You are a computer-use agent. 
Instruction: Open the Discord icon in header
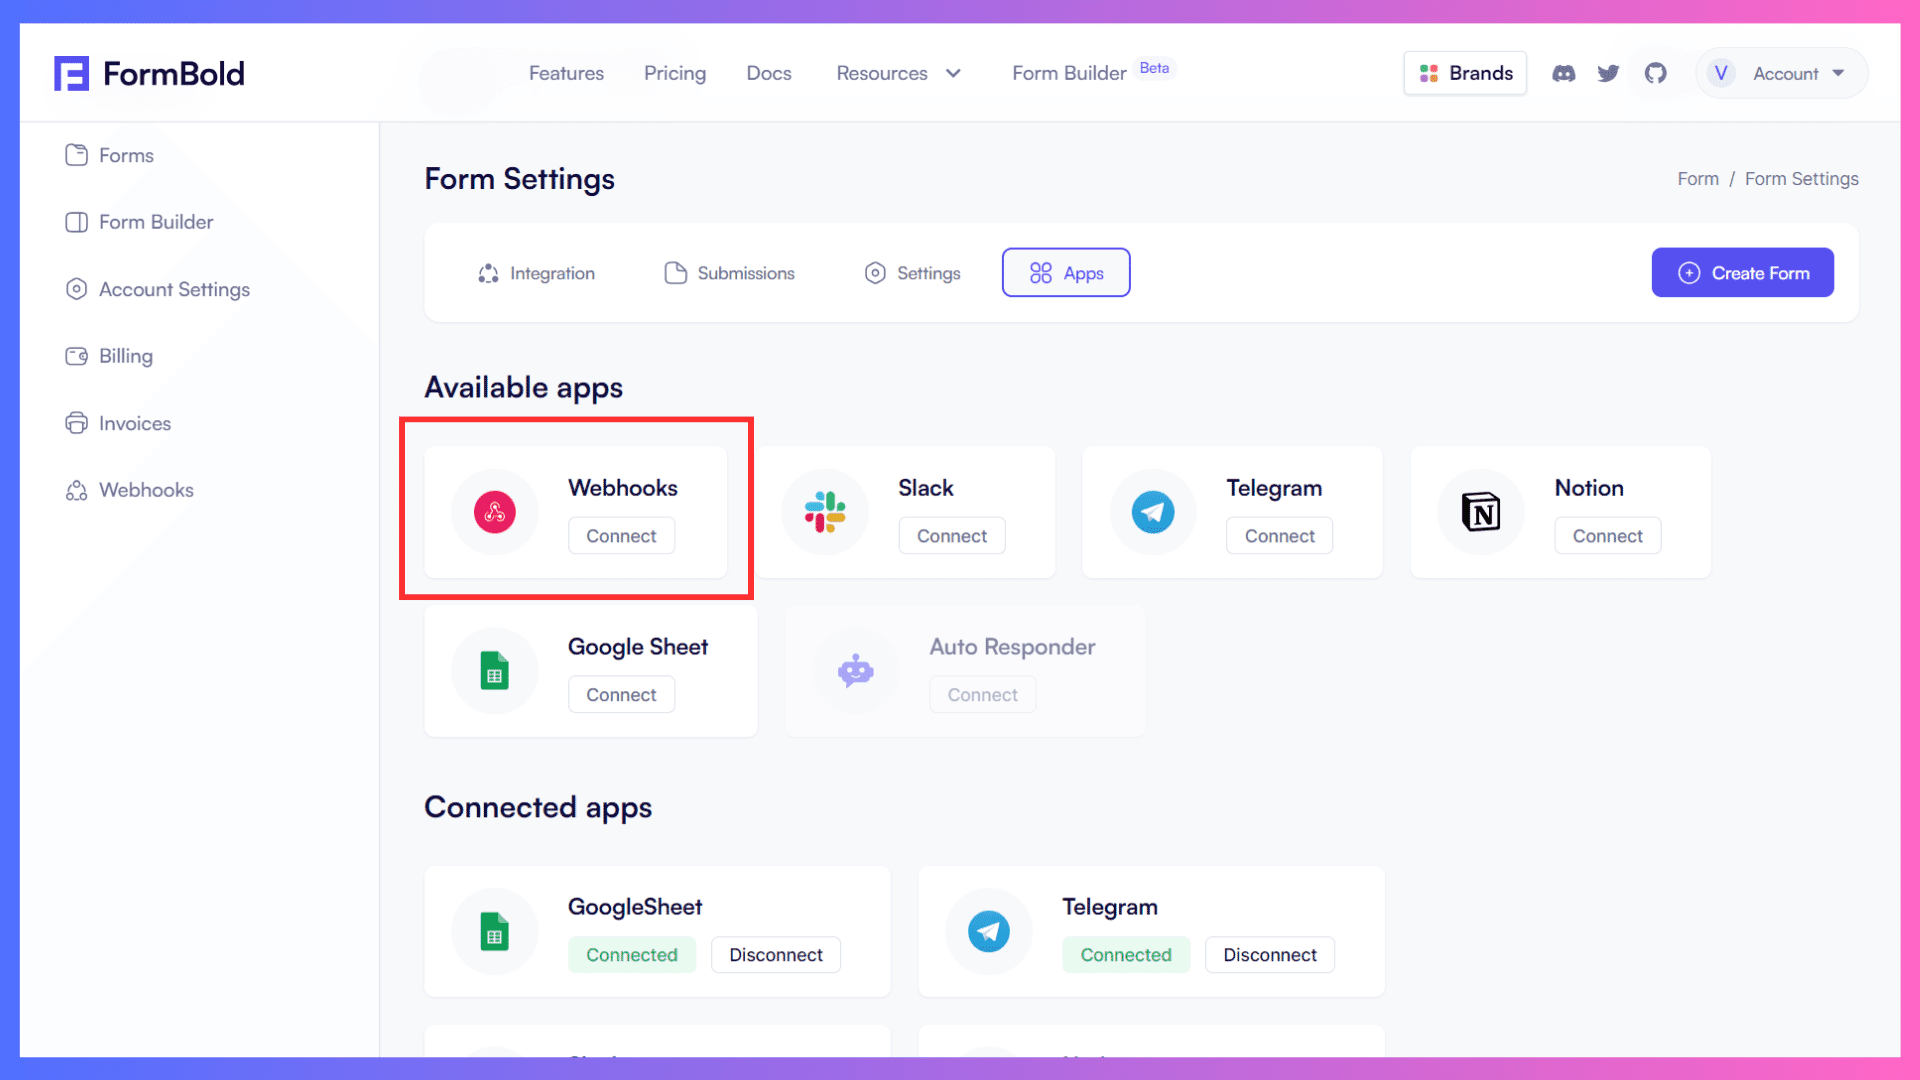coord(1563,73)
